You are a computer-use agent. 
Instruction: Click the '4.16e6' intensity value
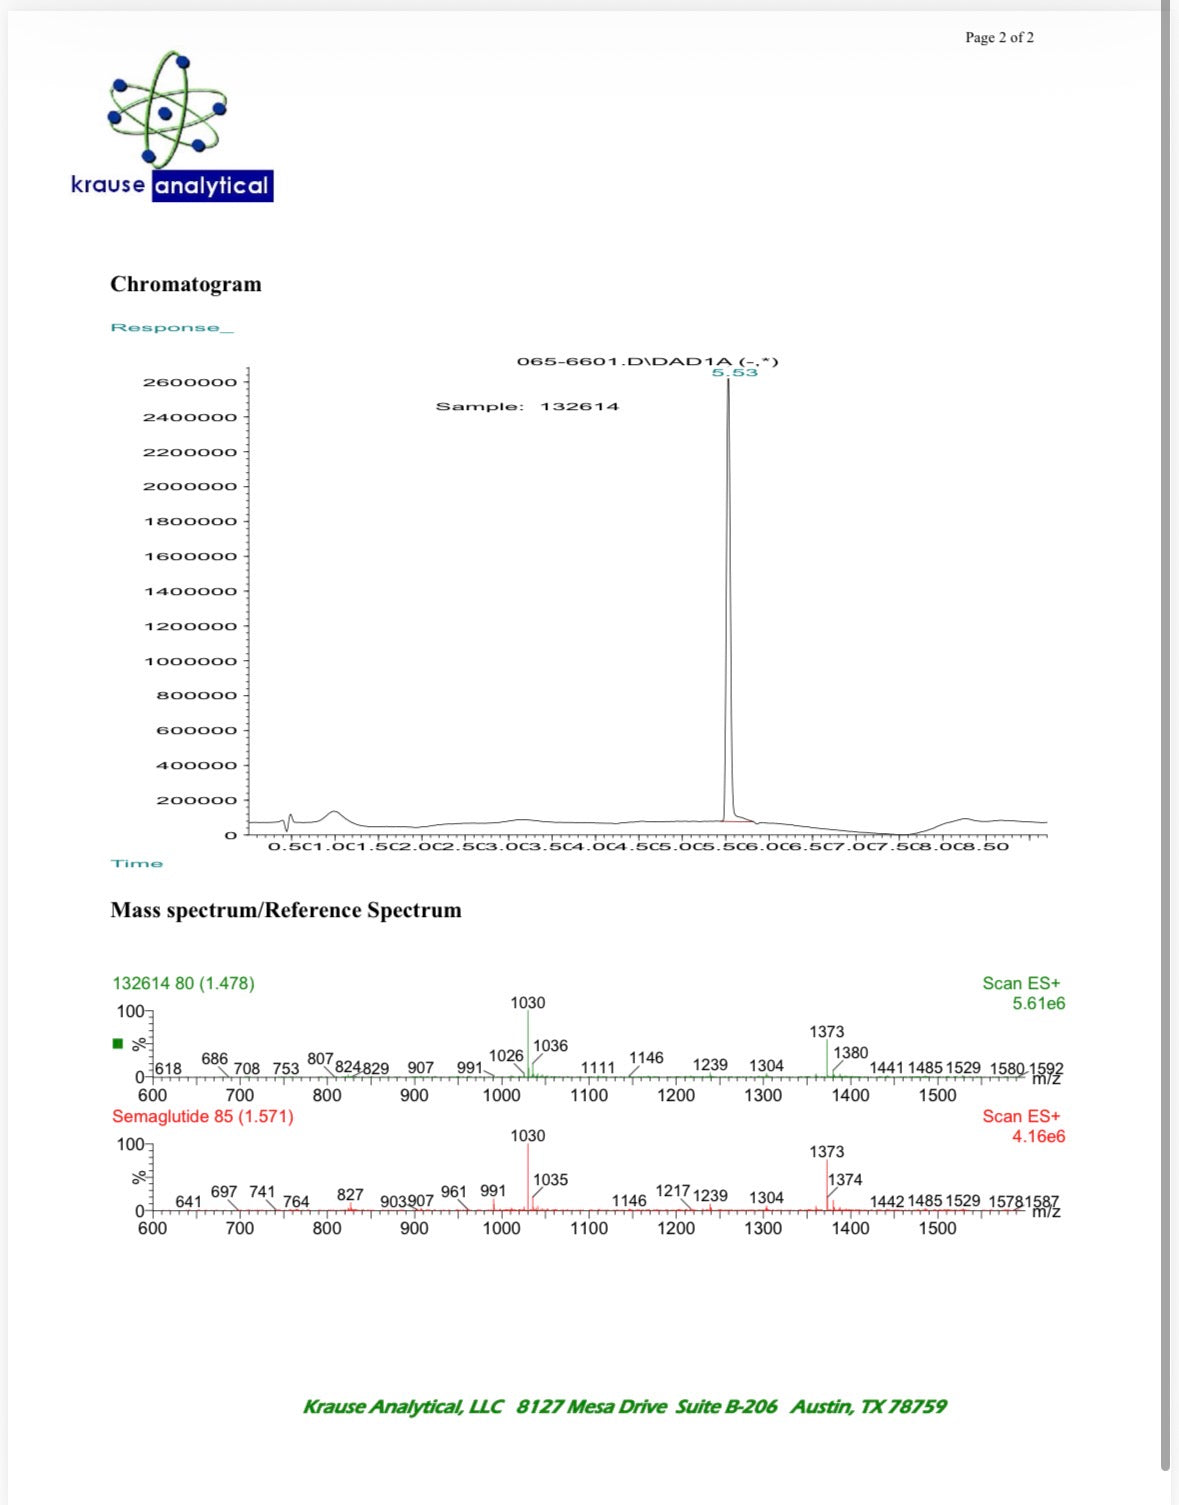pyautogui.click(x=1039, y=1136)
